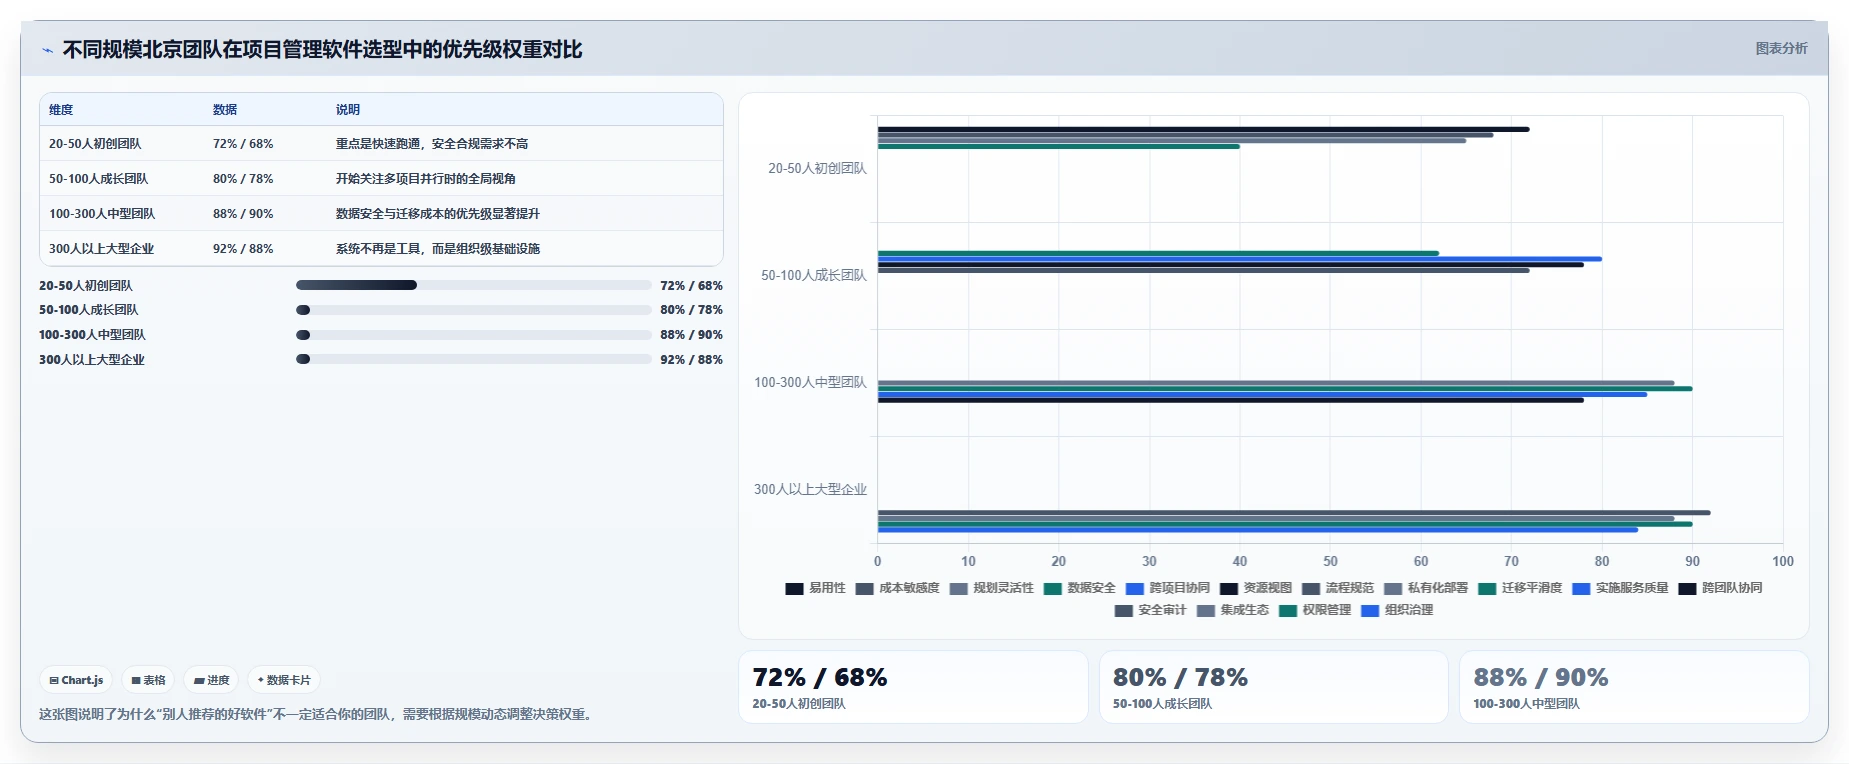Click the 20-50人初创团队 chart axis label

tap(817, 169)
